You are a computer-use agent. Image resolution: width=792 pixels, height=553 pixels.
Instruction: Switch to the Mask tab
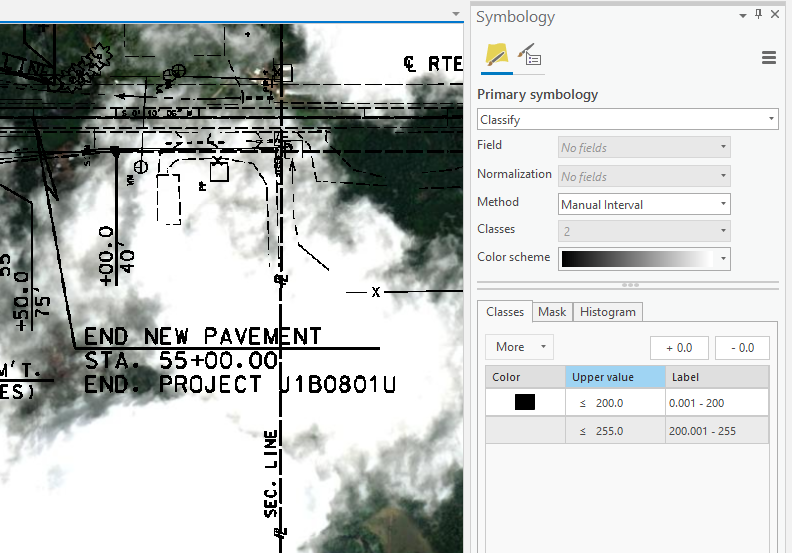(552, 312)
